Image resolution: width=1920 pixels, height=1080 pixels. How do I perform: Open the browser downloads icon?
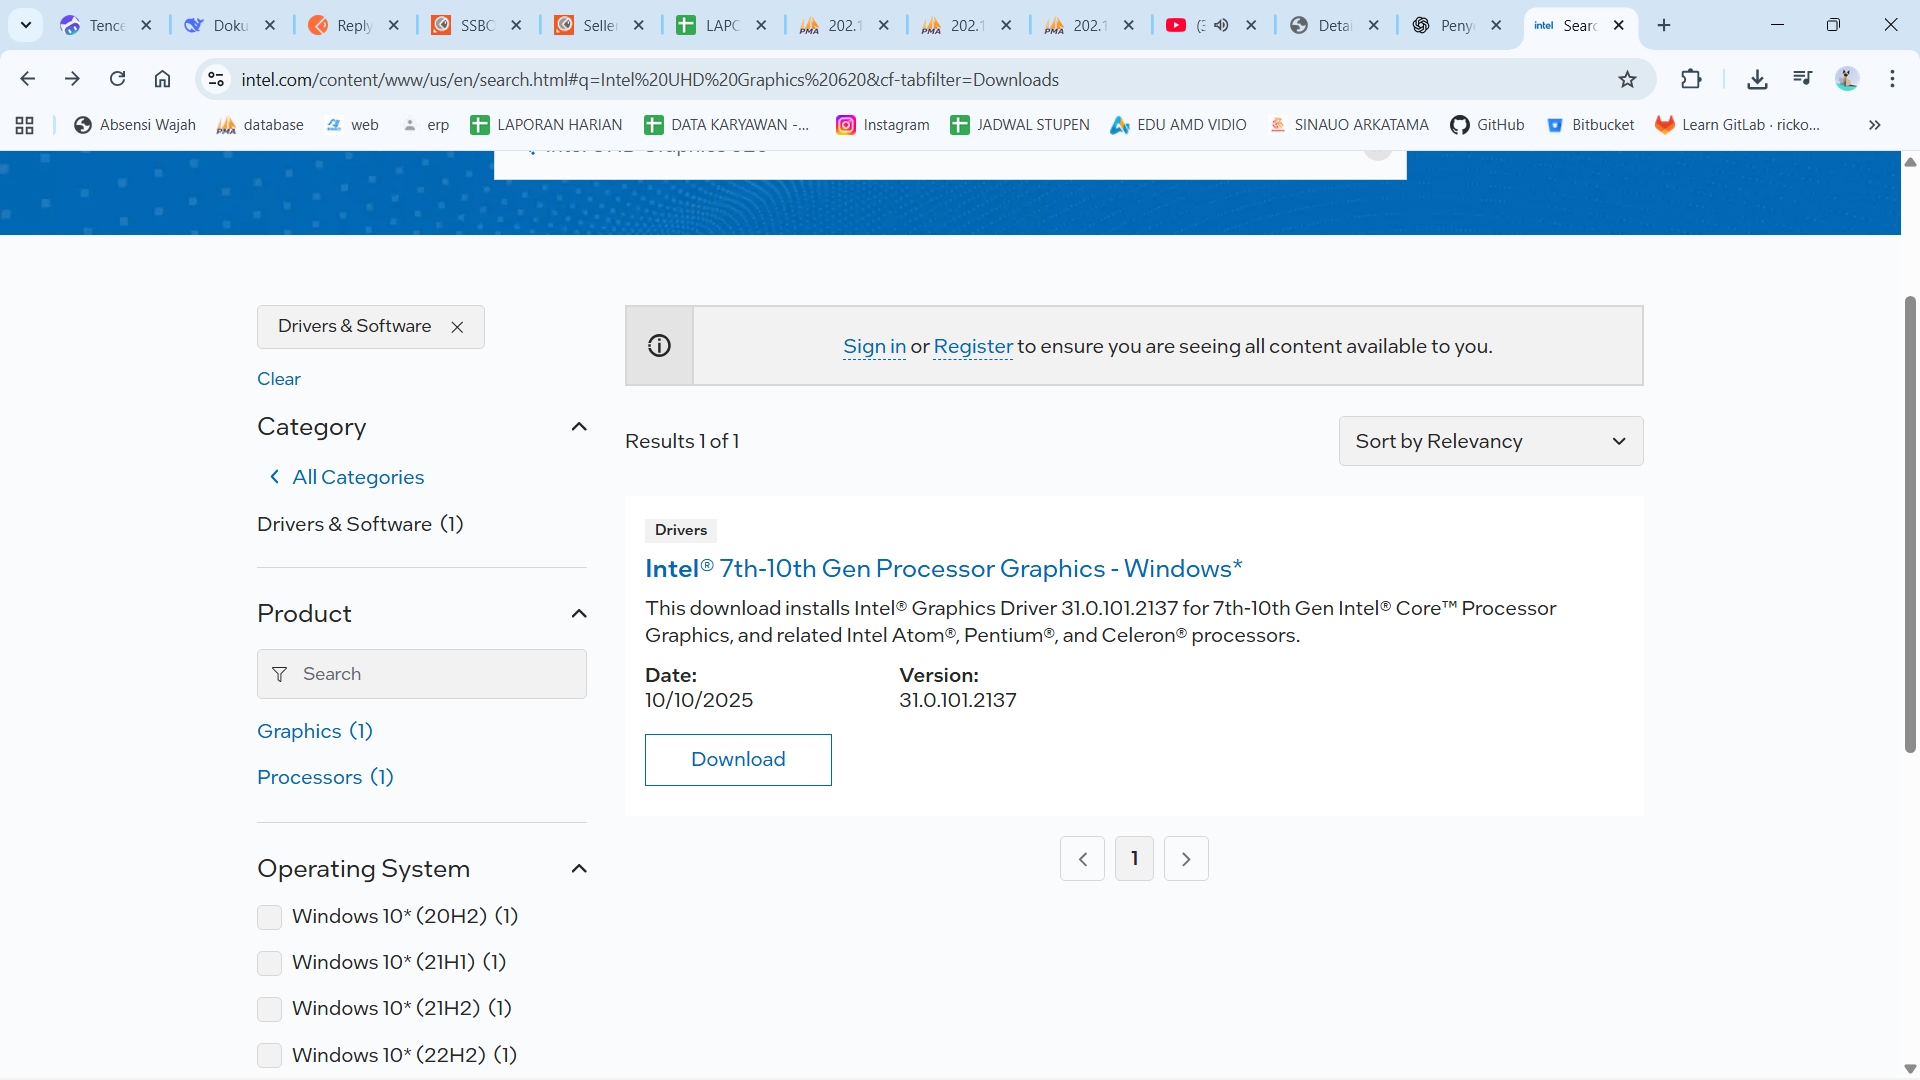pos(1757,79)
